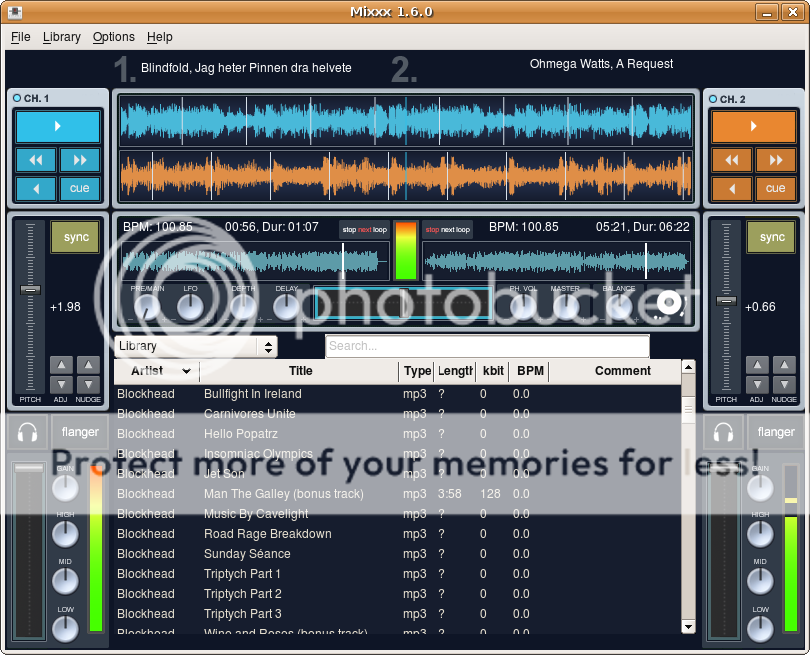Play the Channel 1 deck
This screenshot has width=810, height=655.
(58, 126)
